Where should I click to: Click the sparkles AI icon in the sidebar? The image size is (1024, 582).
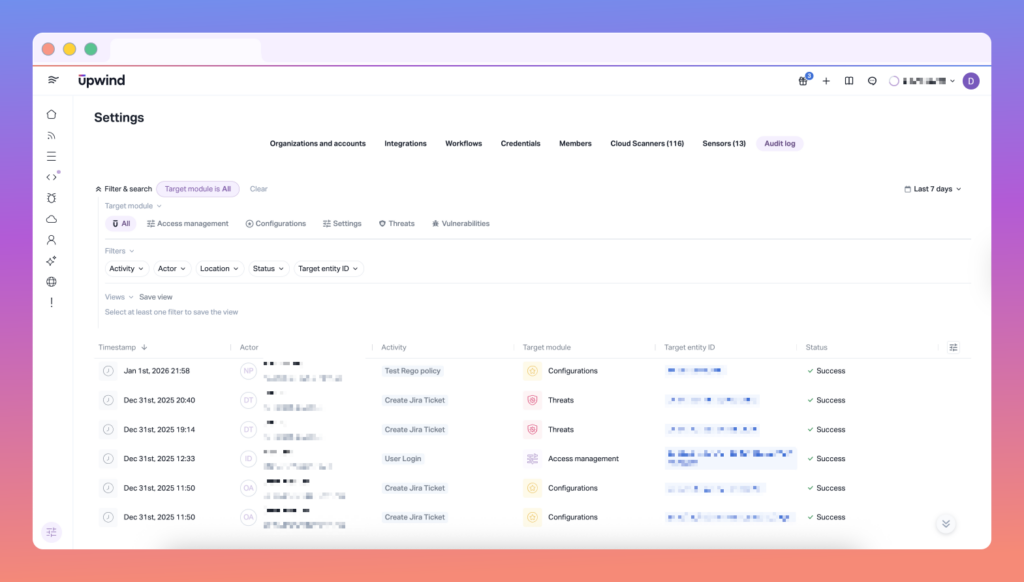click(51, 260)
